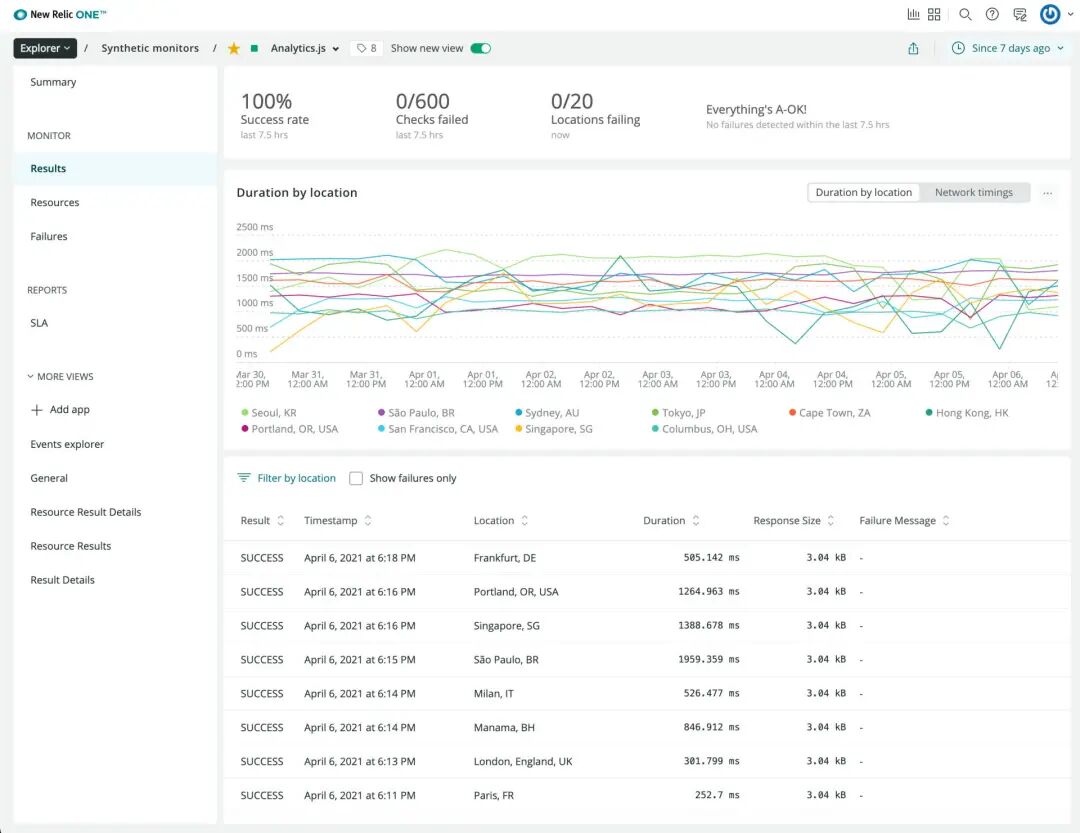The image size is (1080, 833).
Task: Open the help question mark icon
Action: pyautogui.click(x=992, y=14)
